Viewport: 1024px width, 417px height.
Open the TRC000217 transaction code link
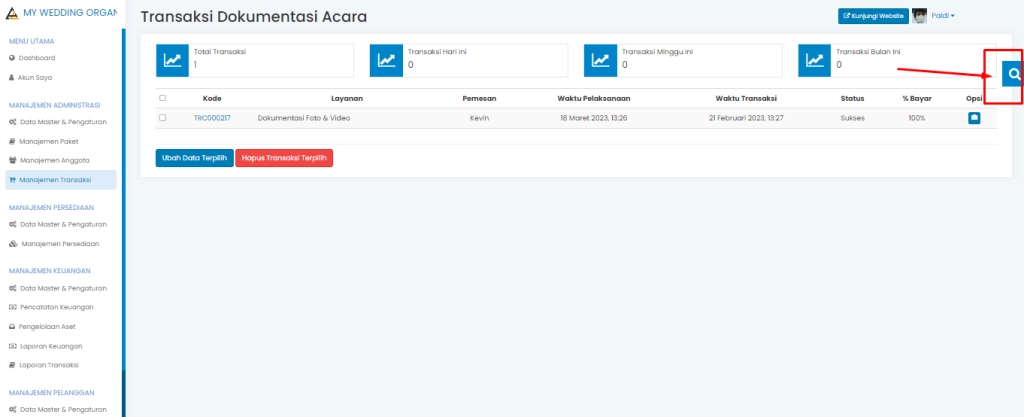click(212, 118)
